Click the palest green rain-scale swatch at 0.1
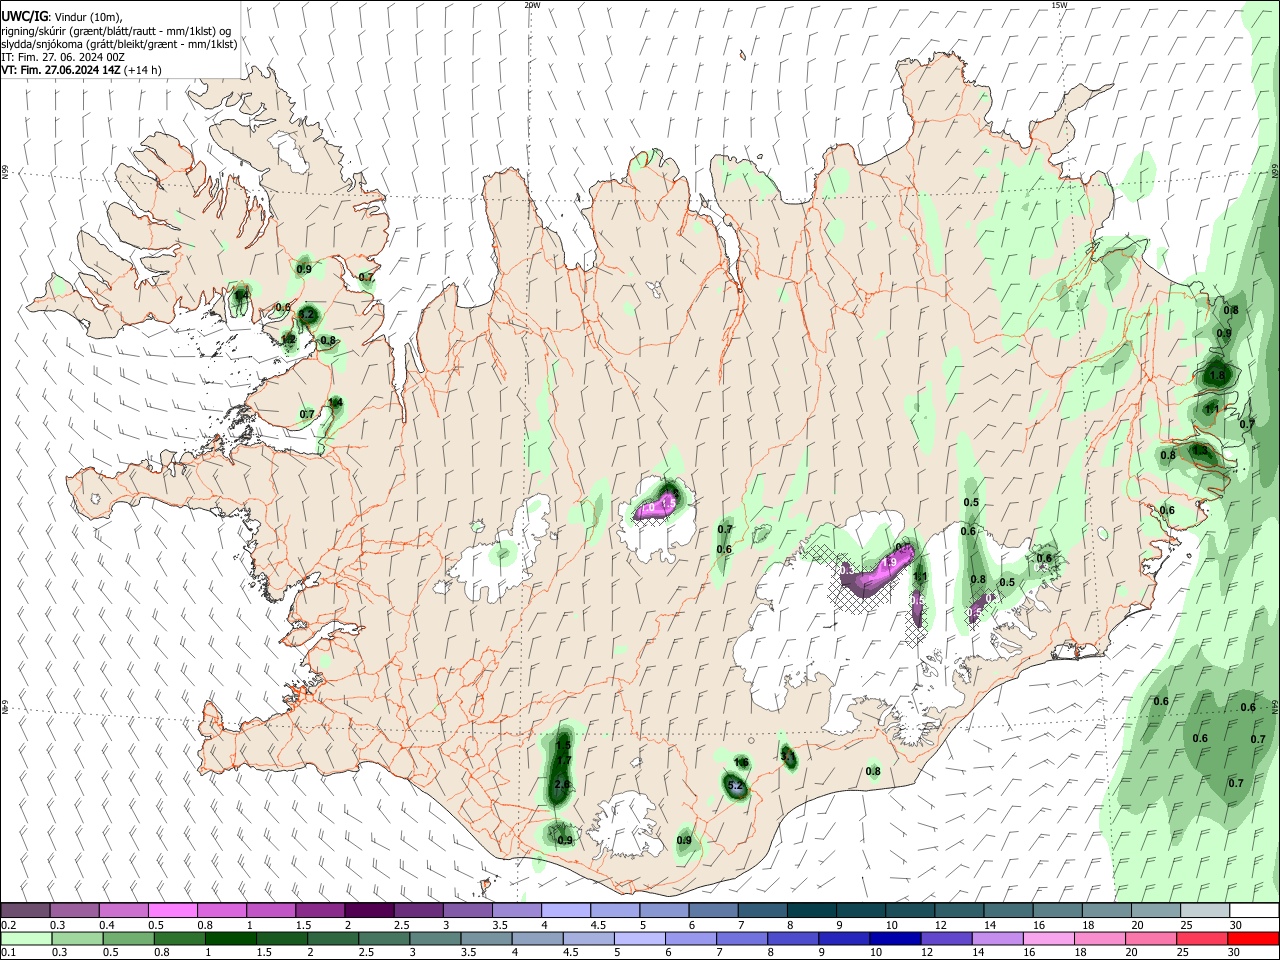This screenshot has height=960, width=1280. pyautogui.click(x=26, y=939)
